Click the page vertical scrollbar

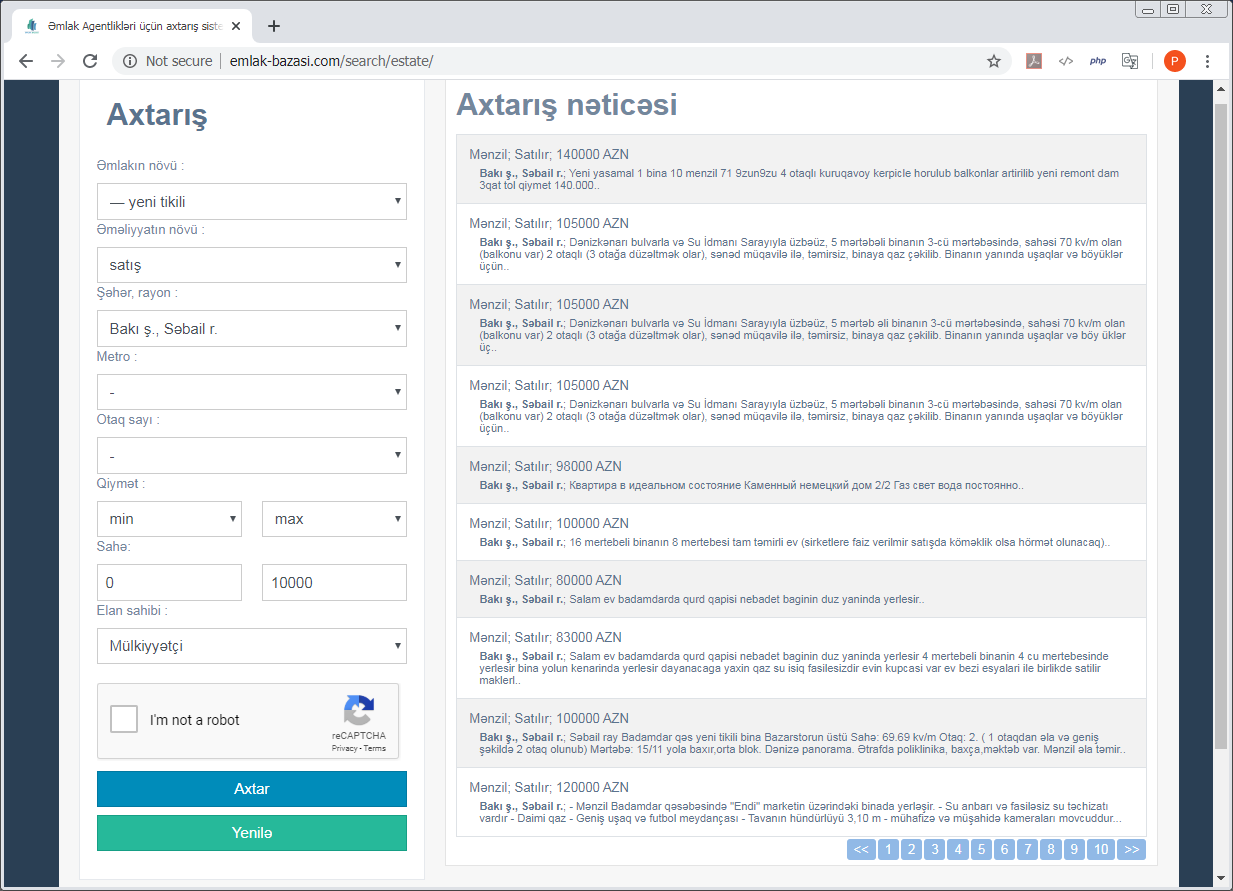click(x=1221, y=425)
